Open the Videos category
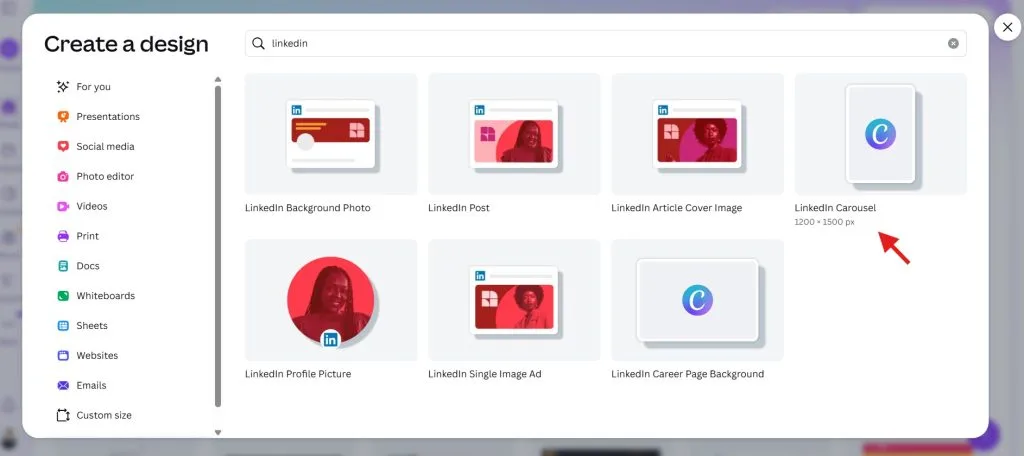The image size is (1024, 456). click(x=92, y=206)
